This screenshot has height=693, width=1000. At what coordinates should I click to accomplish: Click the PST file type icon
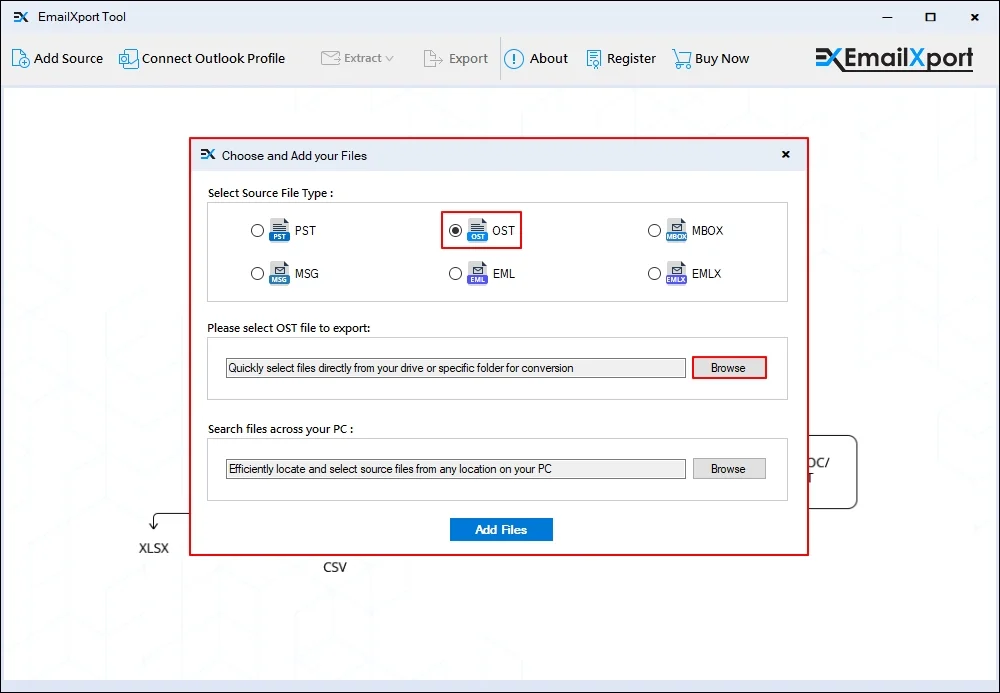[x=277, y=230]
